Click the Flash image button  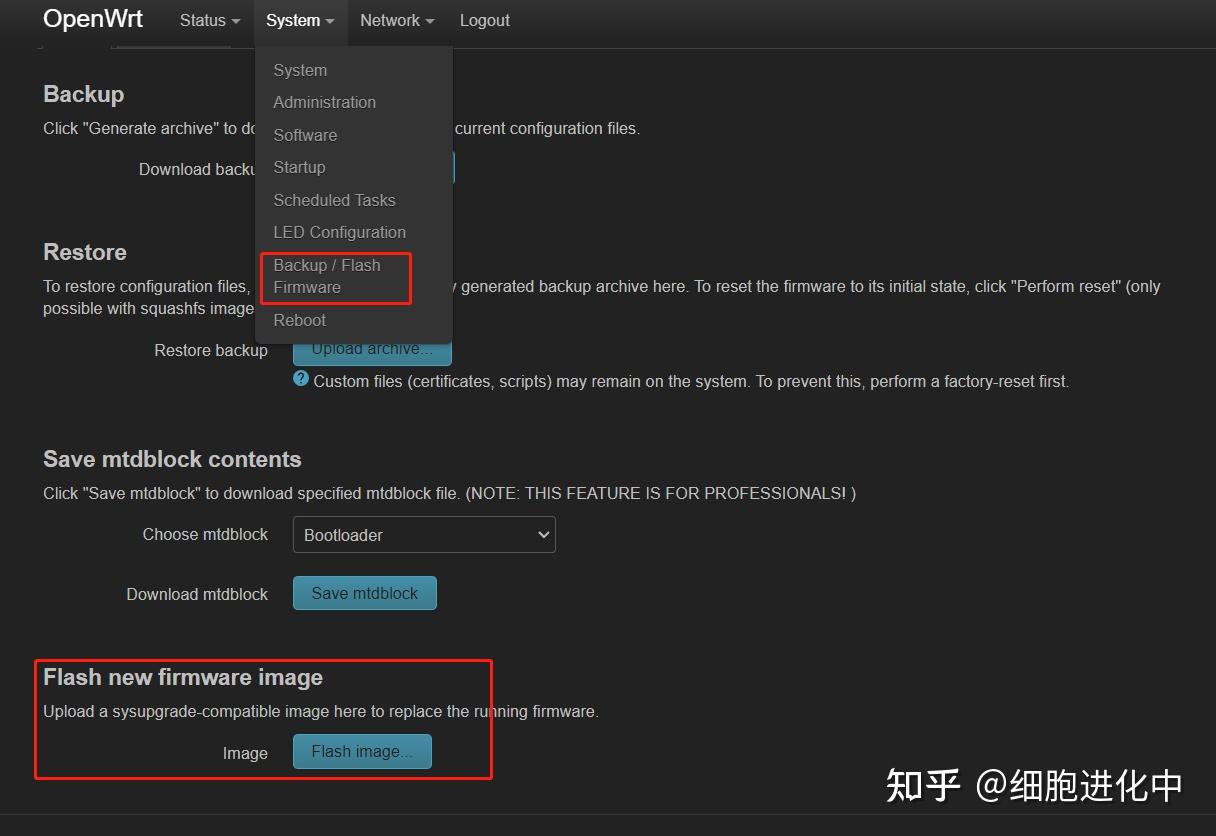pyautogui.click(x=362, y=751)
